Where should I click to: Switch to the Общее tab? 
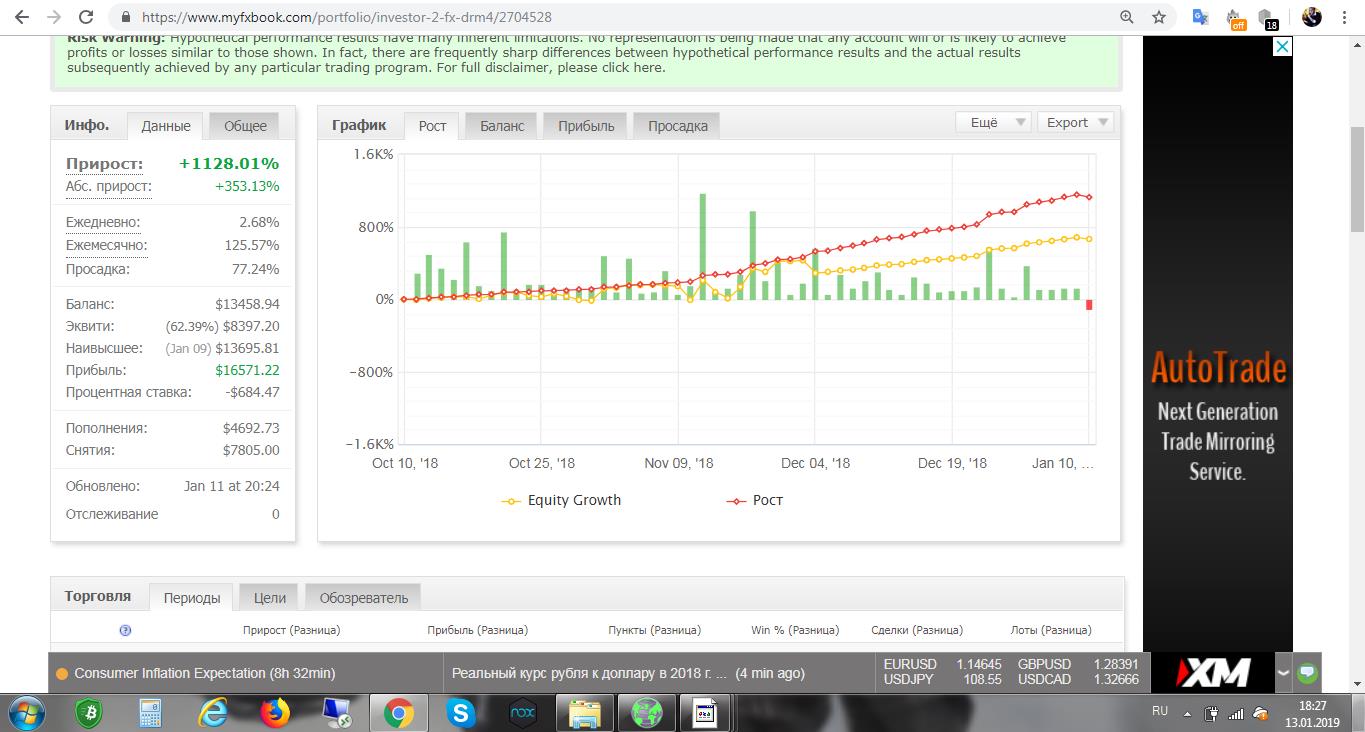(245, 126)
